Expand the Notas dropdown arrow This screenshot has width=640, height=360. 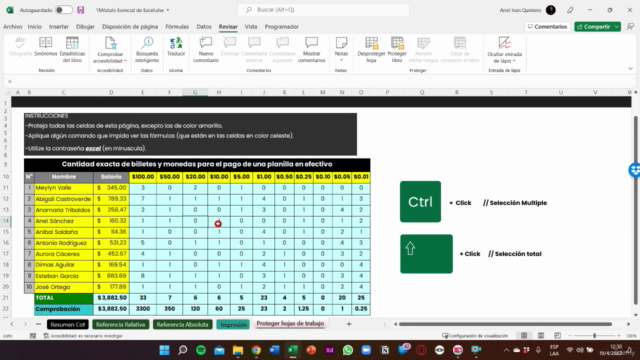341,60
